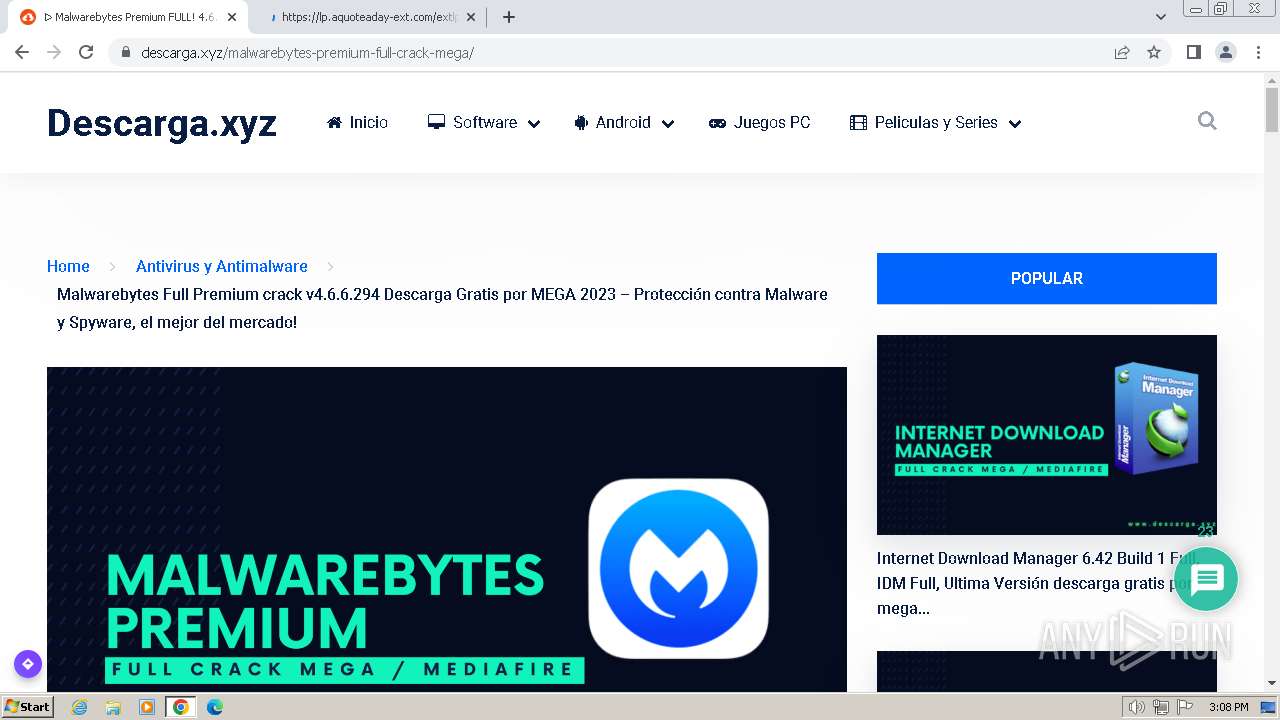Close the aquoteaday-ext tab
Image resolution: width=1280 pixels, height=720 pixels.
click(472, 17)
